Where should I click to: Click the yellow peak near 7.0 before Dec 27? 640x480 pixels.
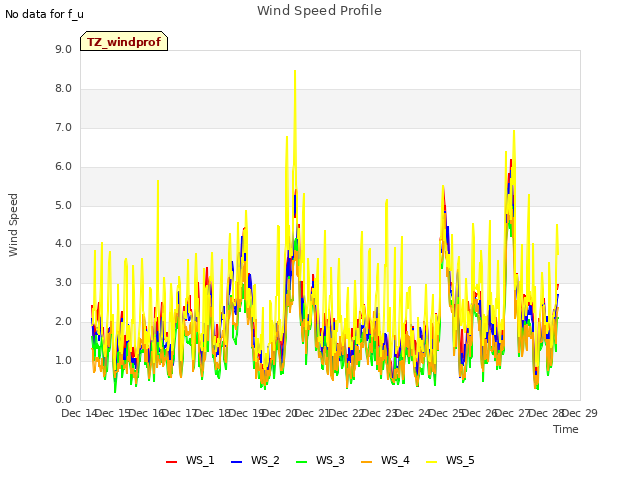coord(514,131)
